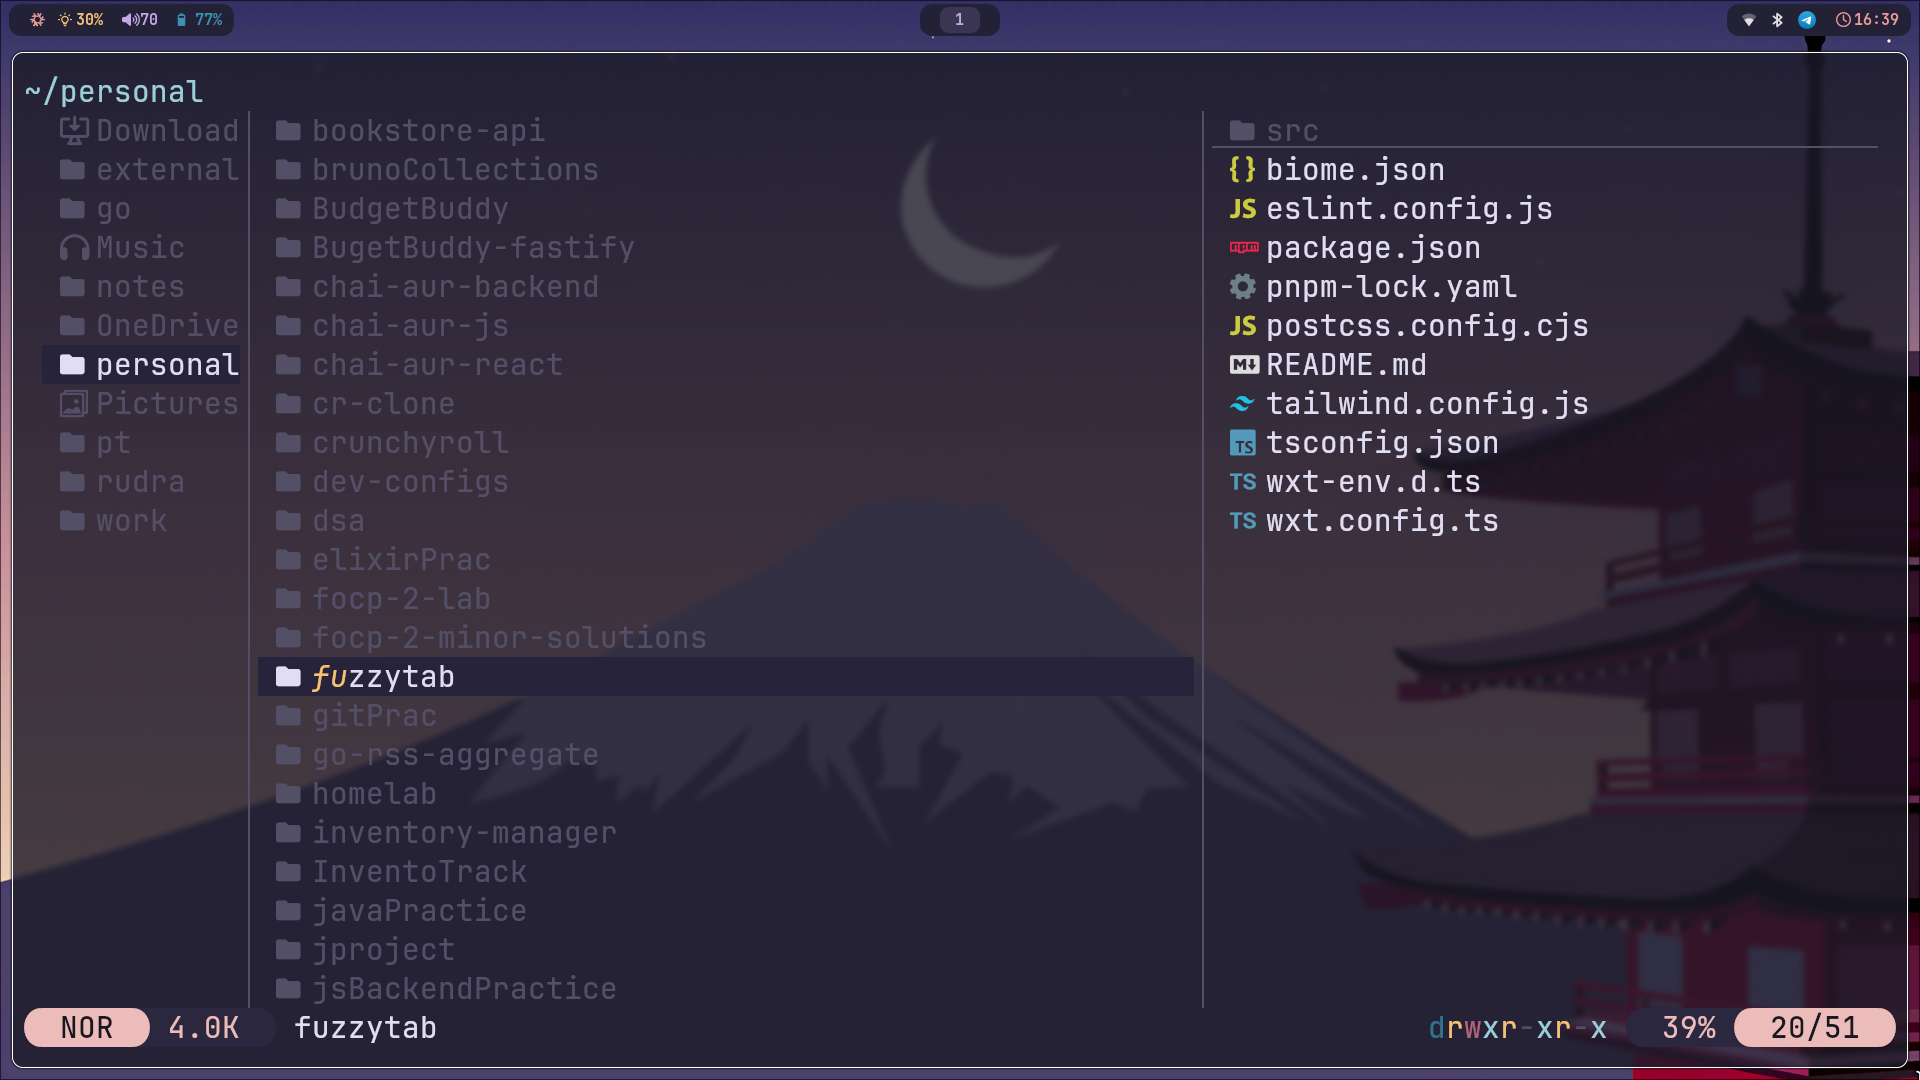Select the wxt.config.ts file
This screenshot has width=1920, height=1080.
pyautogui.click(x=1381, y=521)
